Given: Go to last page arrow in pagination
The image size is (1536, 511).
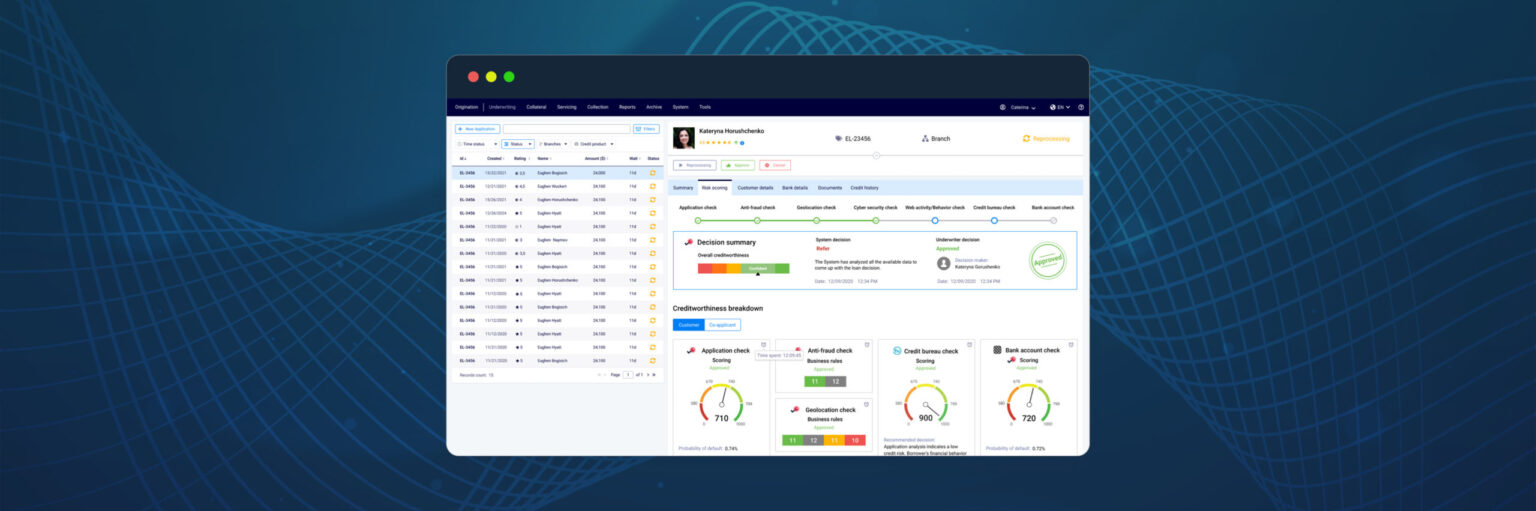Looking at the screenshot, I should [654, 375].
